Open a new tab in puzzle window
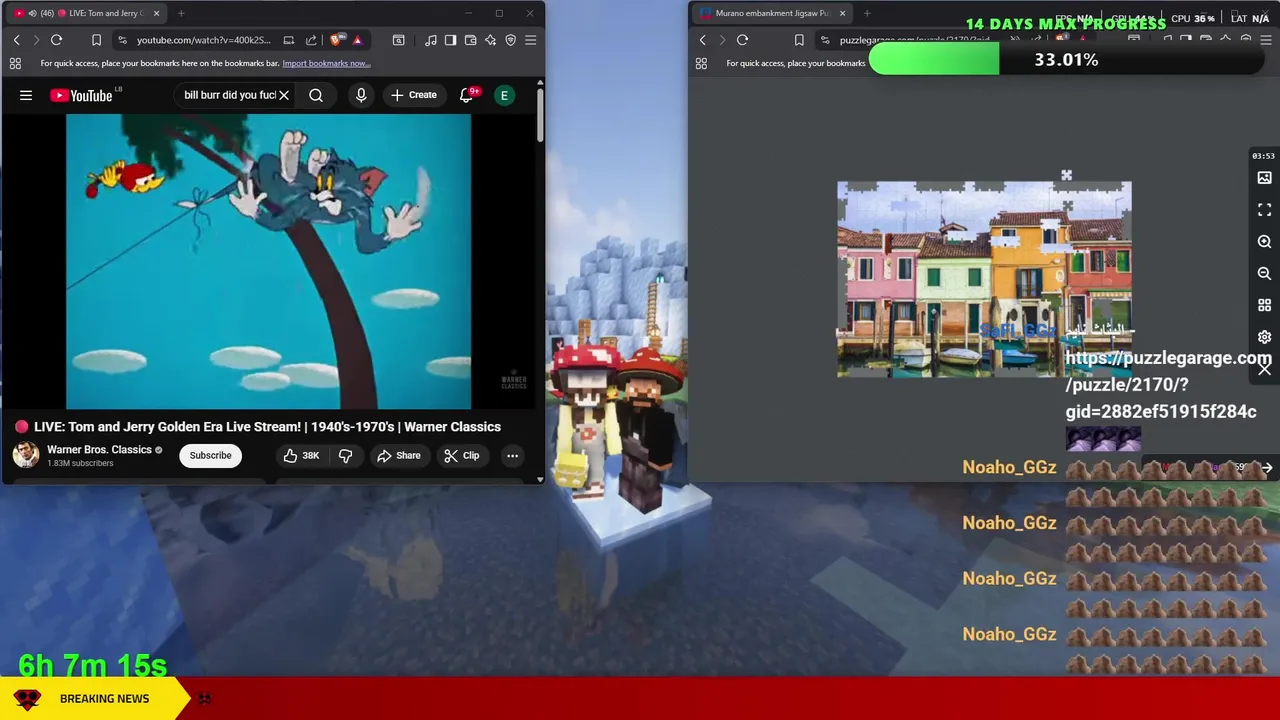The image size is (1280, 720). coord(867,13)
